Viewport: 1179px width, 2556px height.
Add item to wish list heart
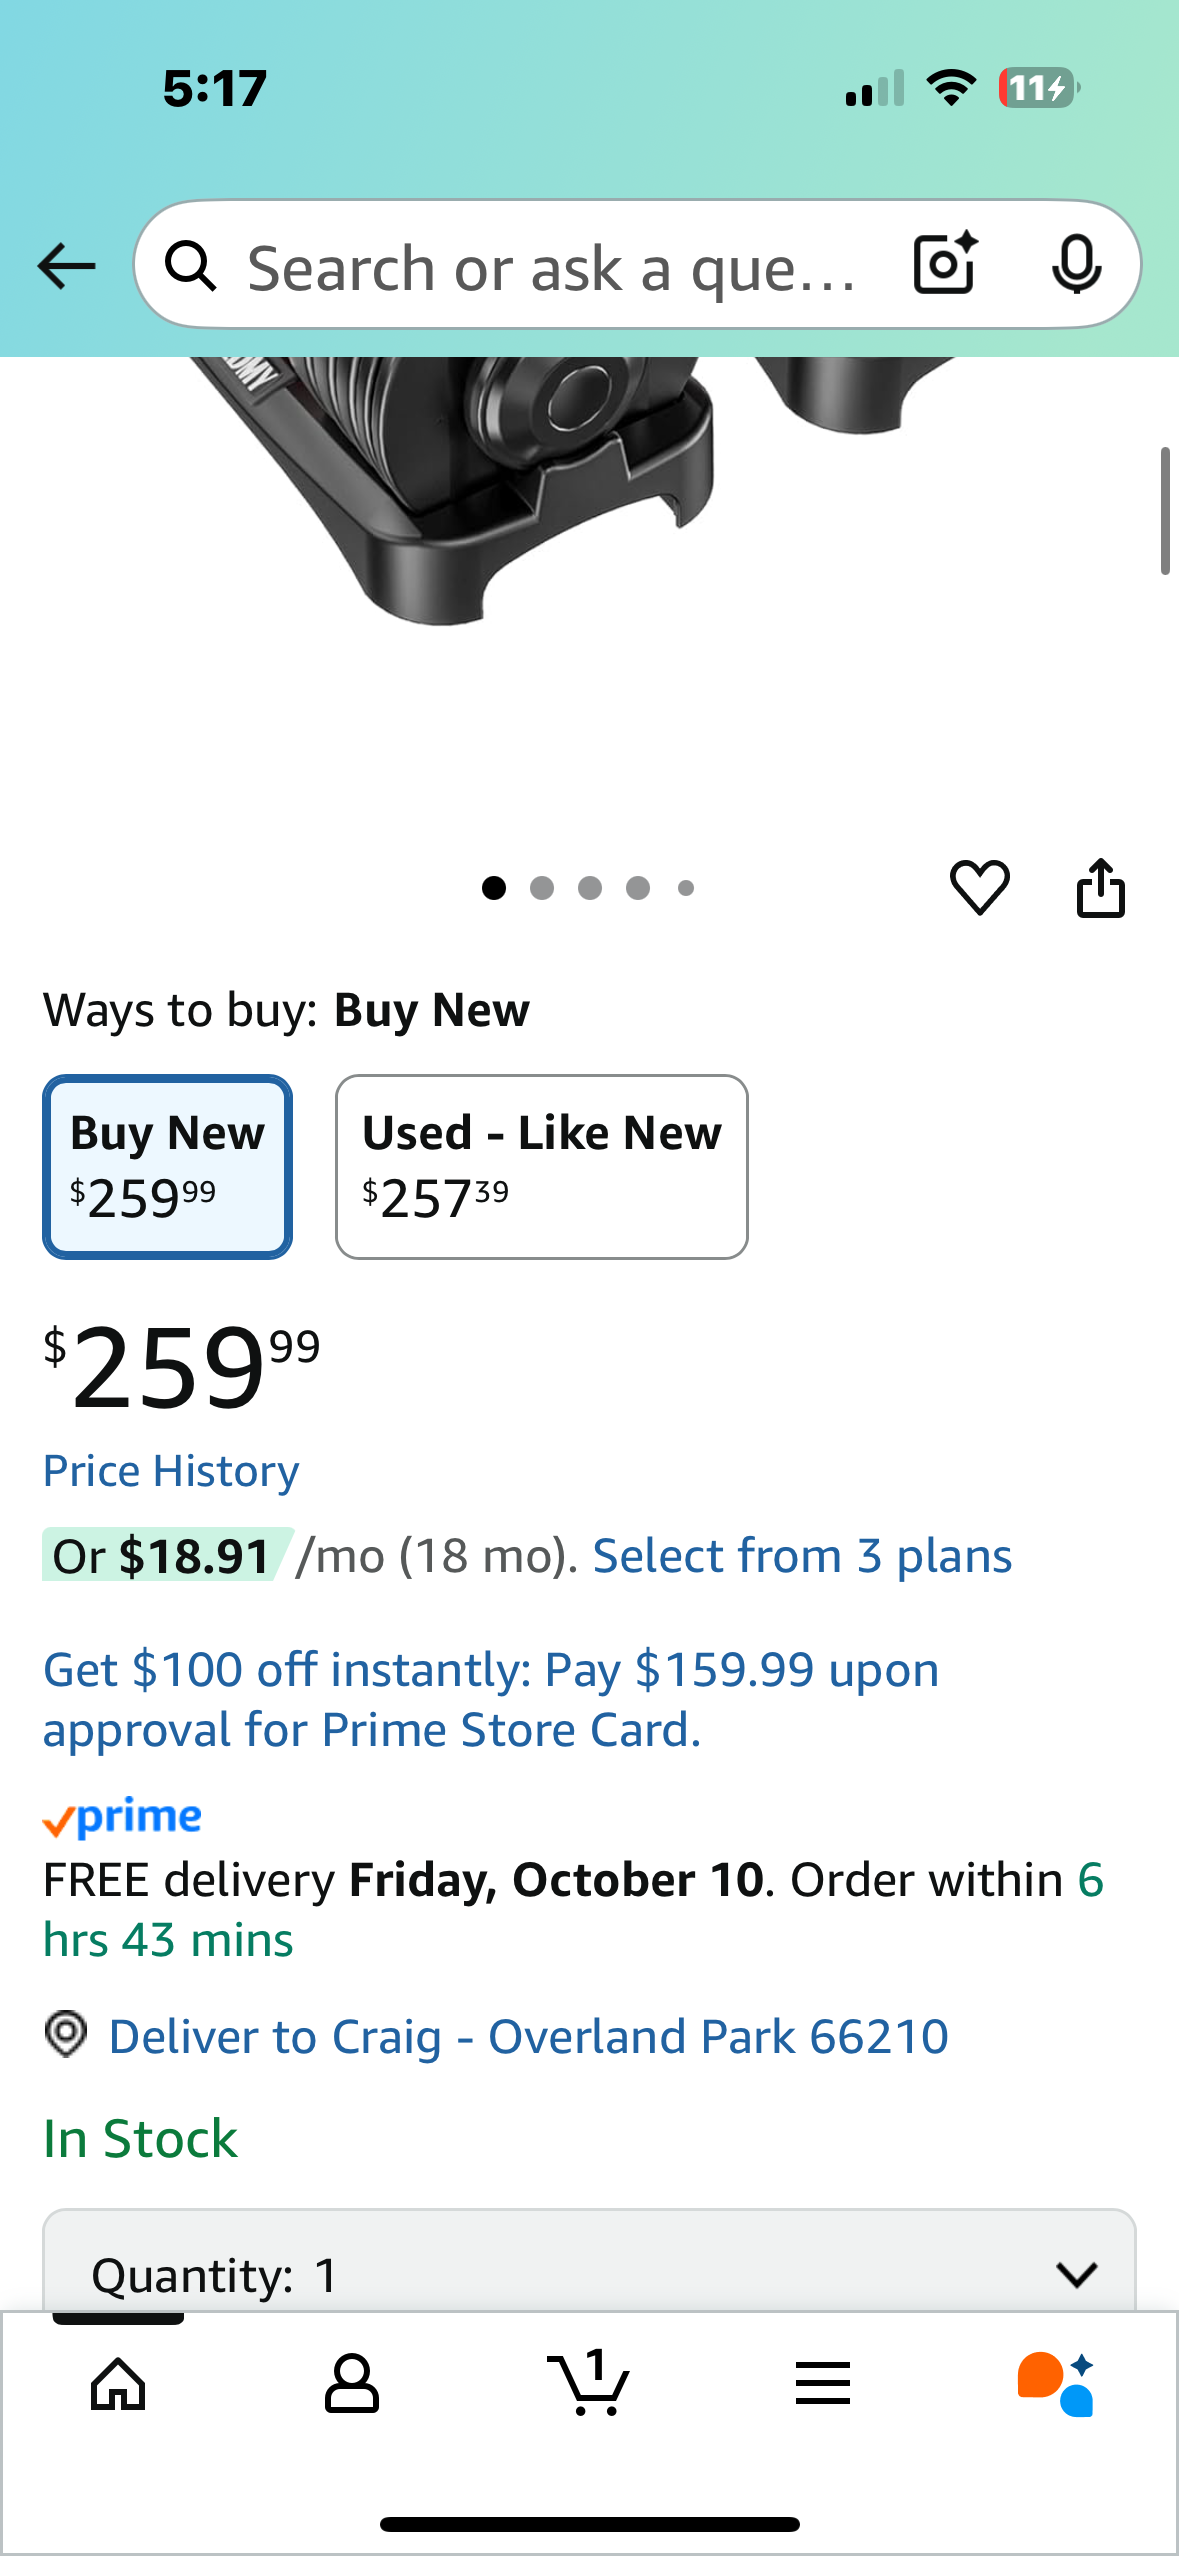(979, 887)
